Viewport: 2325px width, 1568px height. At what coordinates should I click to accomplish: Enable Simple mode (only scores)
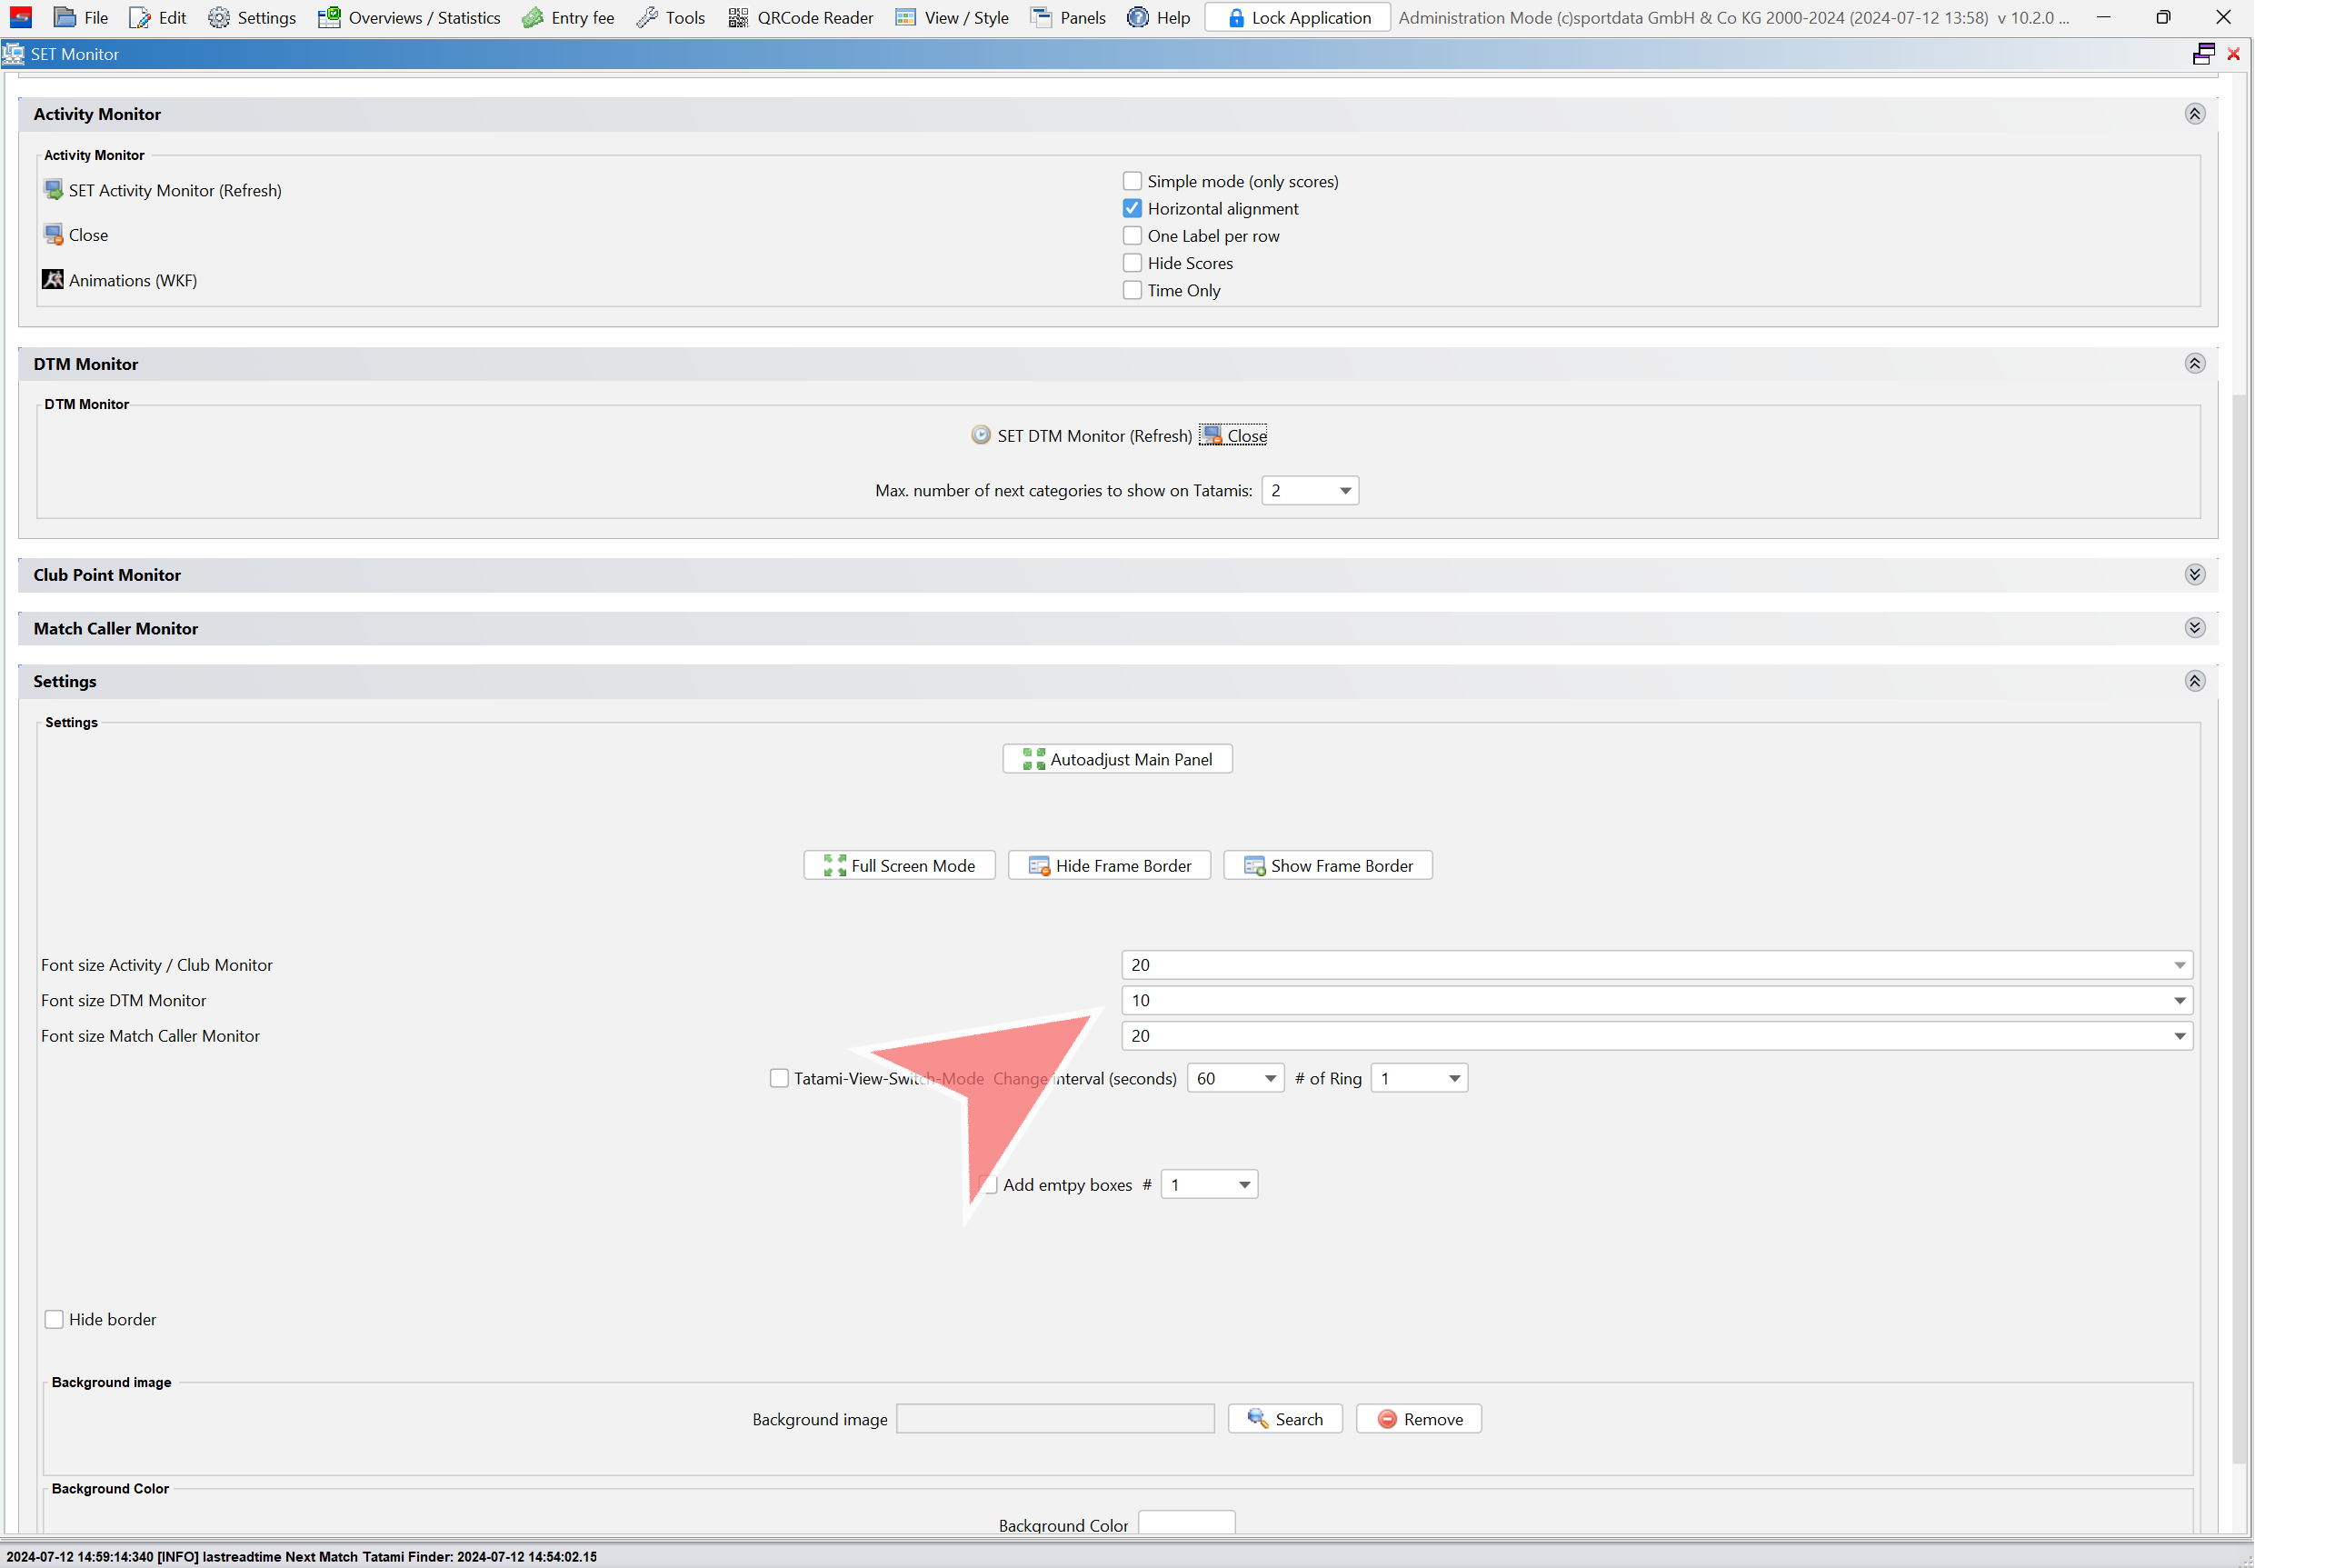(1132, 181)
